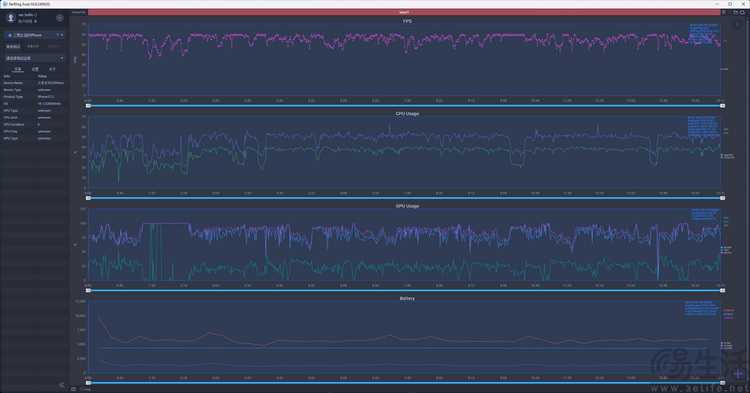Click left handle of Battery range slider
750x393 pixels.
tap(88, 382)
